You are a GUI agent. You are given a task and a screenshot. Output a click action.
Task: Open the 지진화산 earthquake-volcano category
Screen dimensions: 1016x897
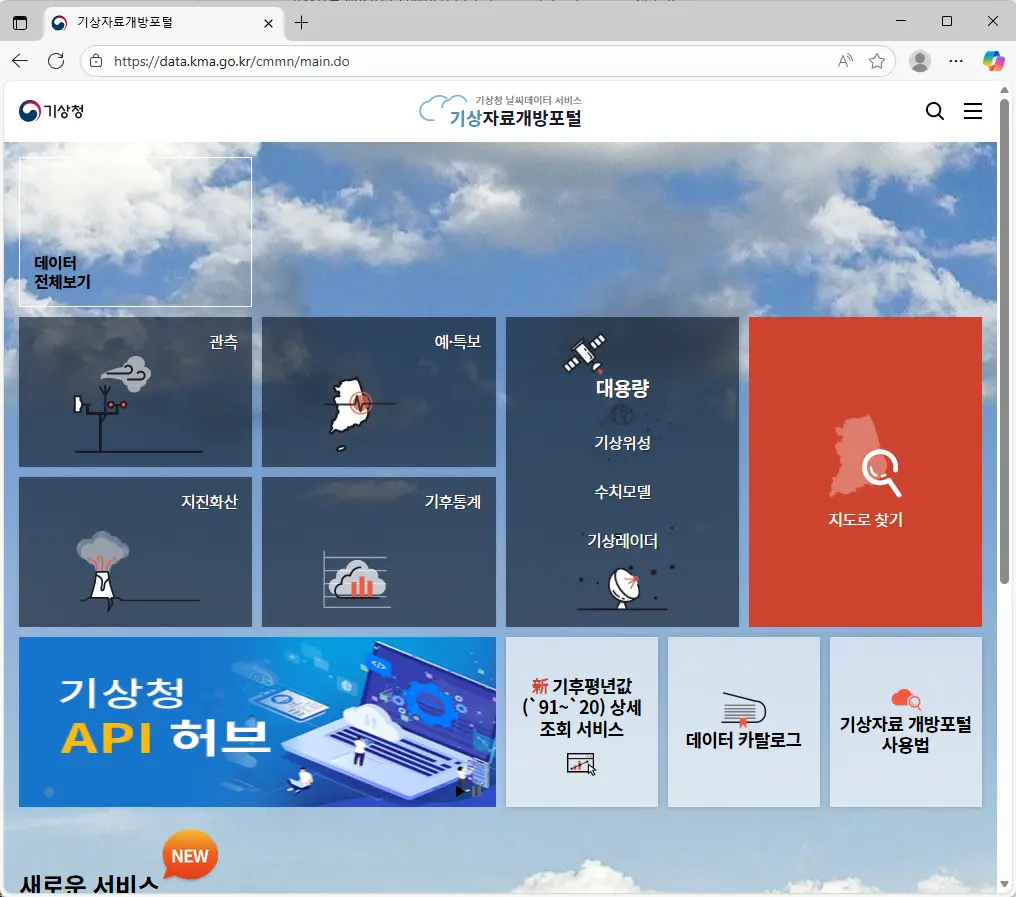[x=135, y=552]
